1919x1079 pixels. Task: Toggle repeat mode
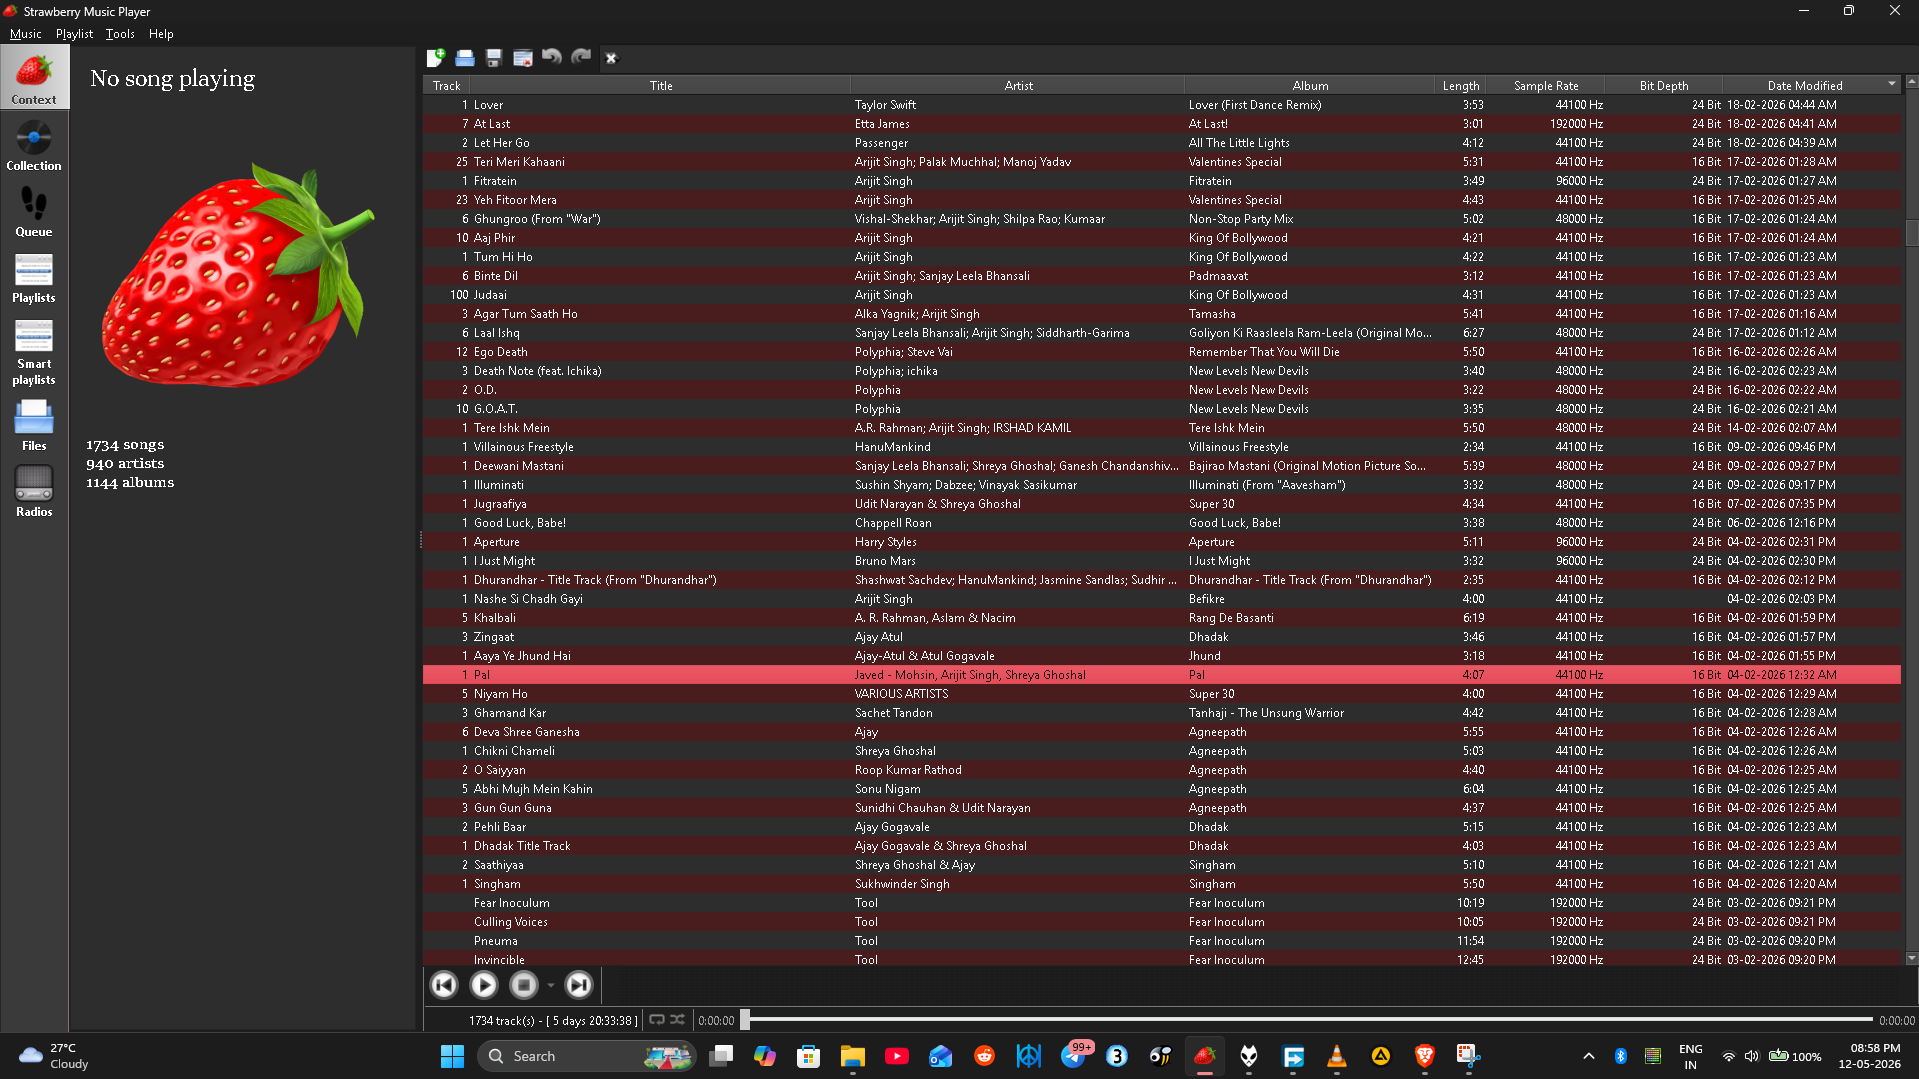657,1020
